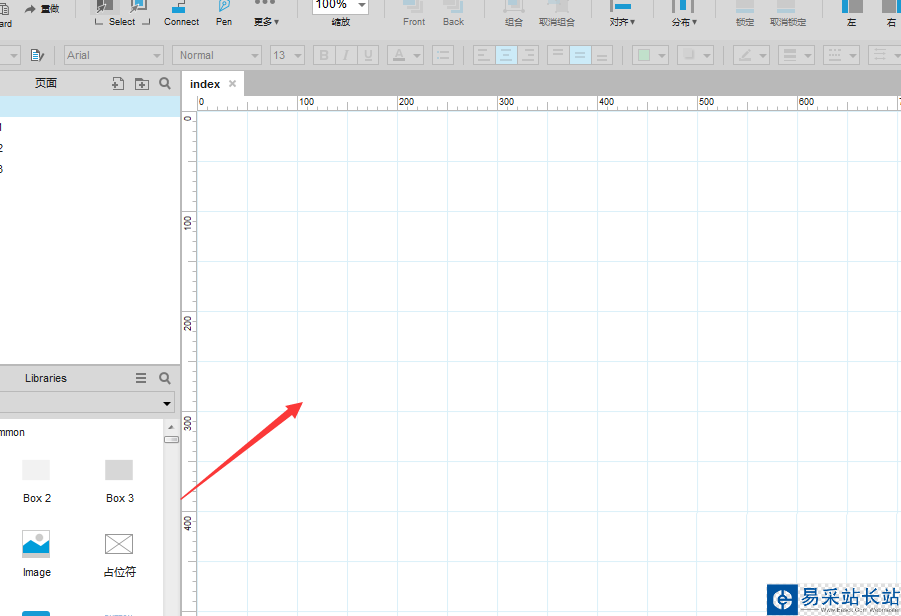Click the Select intersected mode icon
Screen dimensions: 901x616
(x=104, y=7)
